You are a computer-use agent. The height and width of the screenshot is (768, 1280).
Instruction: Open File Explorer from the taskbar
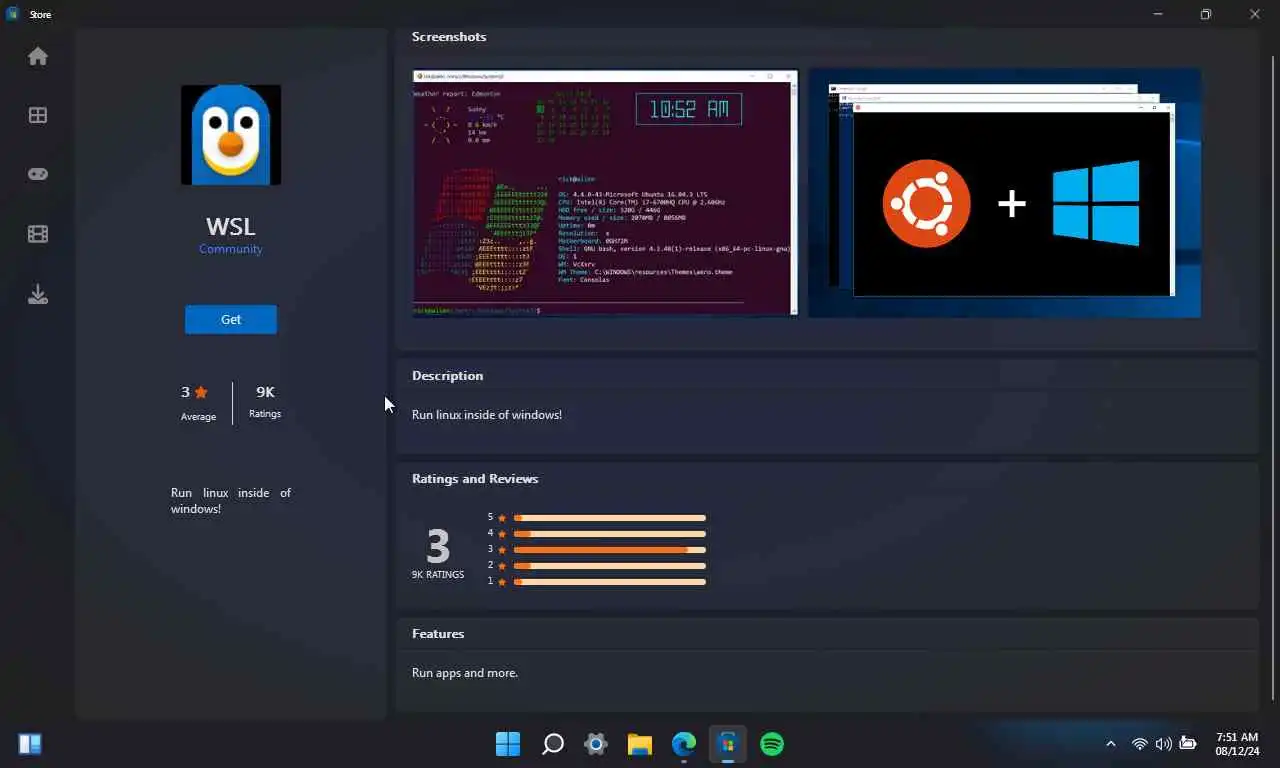click(640, 744)
